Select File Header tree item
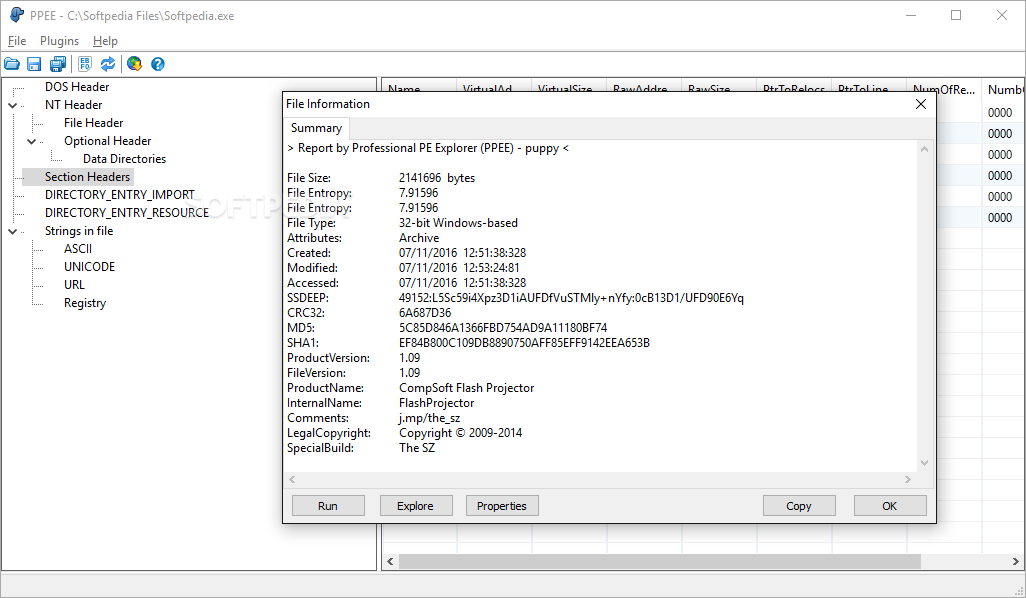The height and width of the screenshot is (598, 1026). pos(94,123)
